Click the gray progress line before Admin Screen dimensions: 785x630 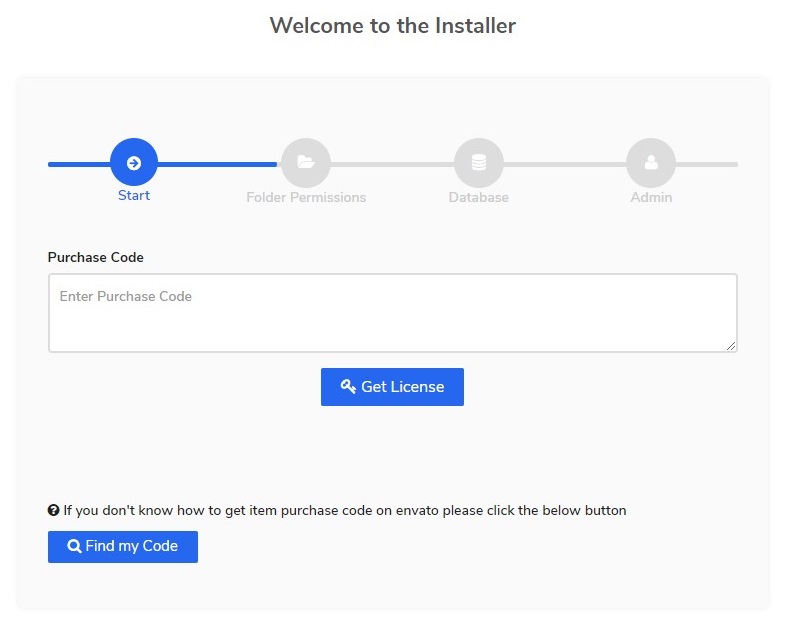pos(565,164)
